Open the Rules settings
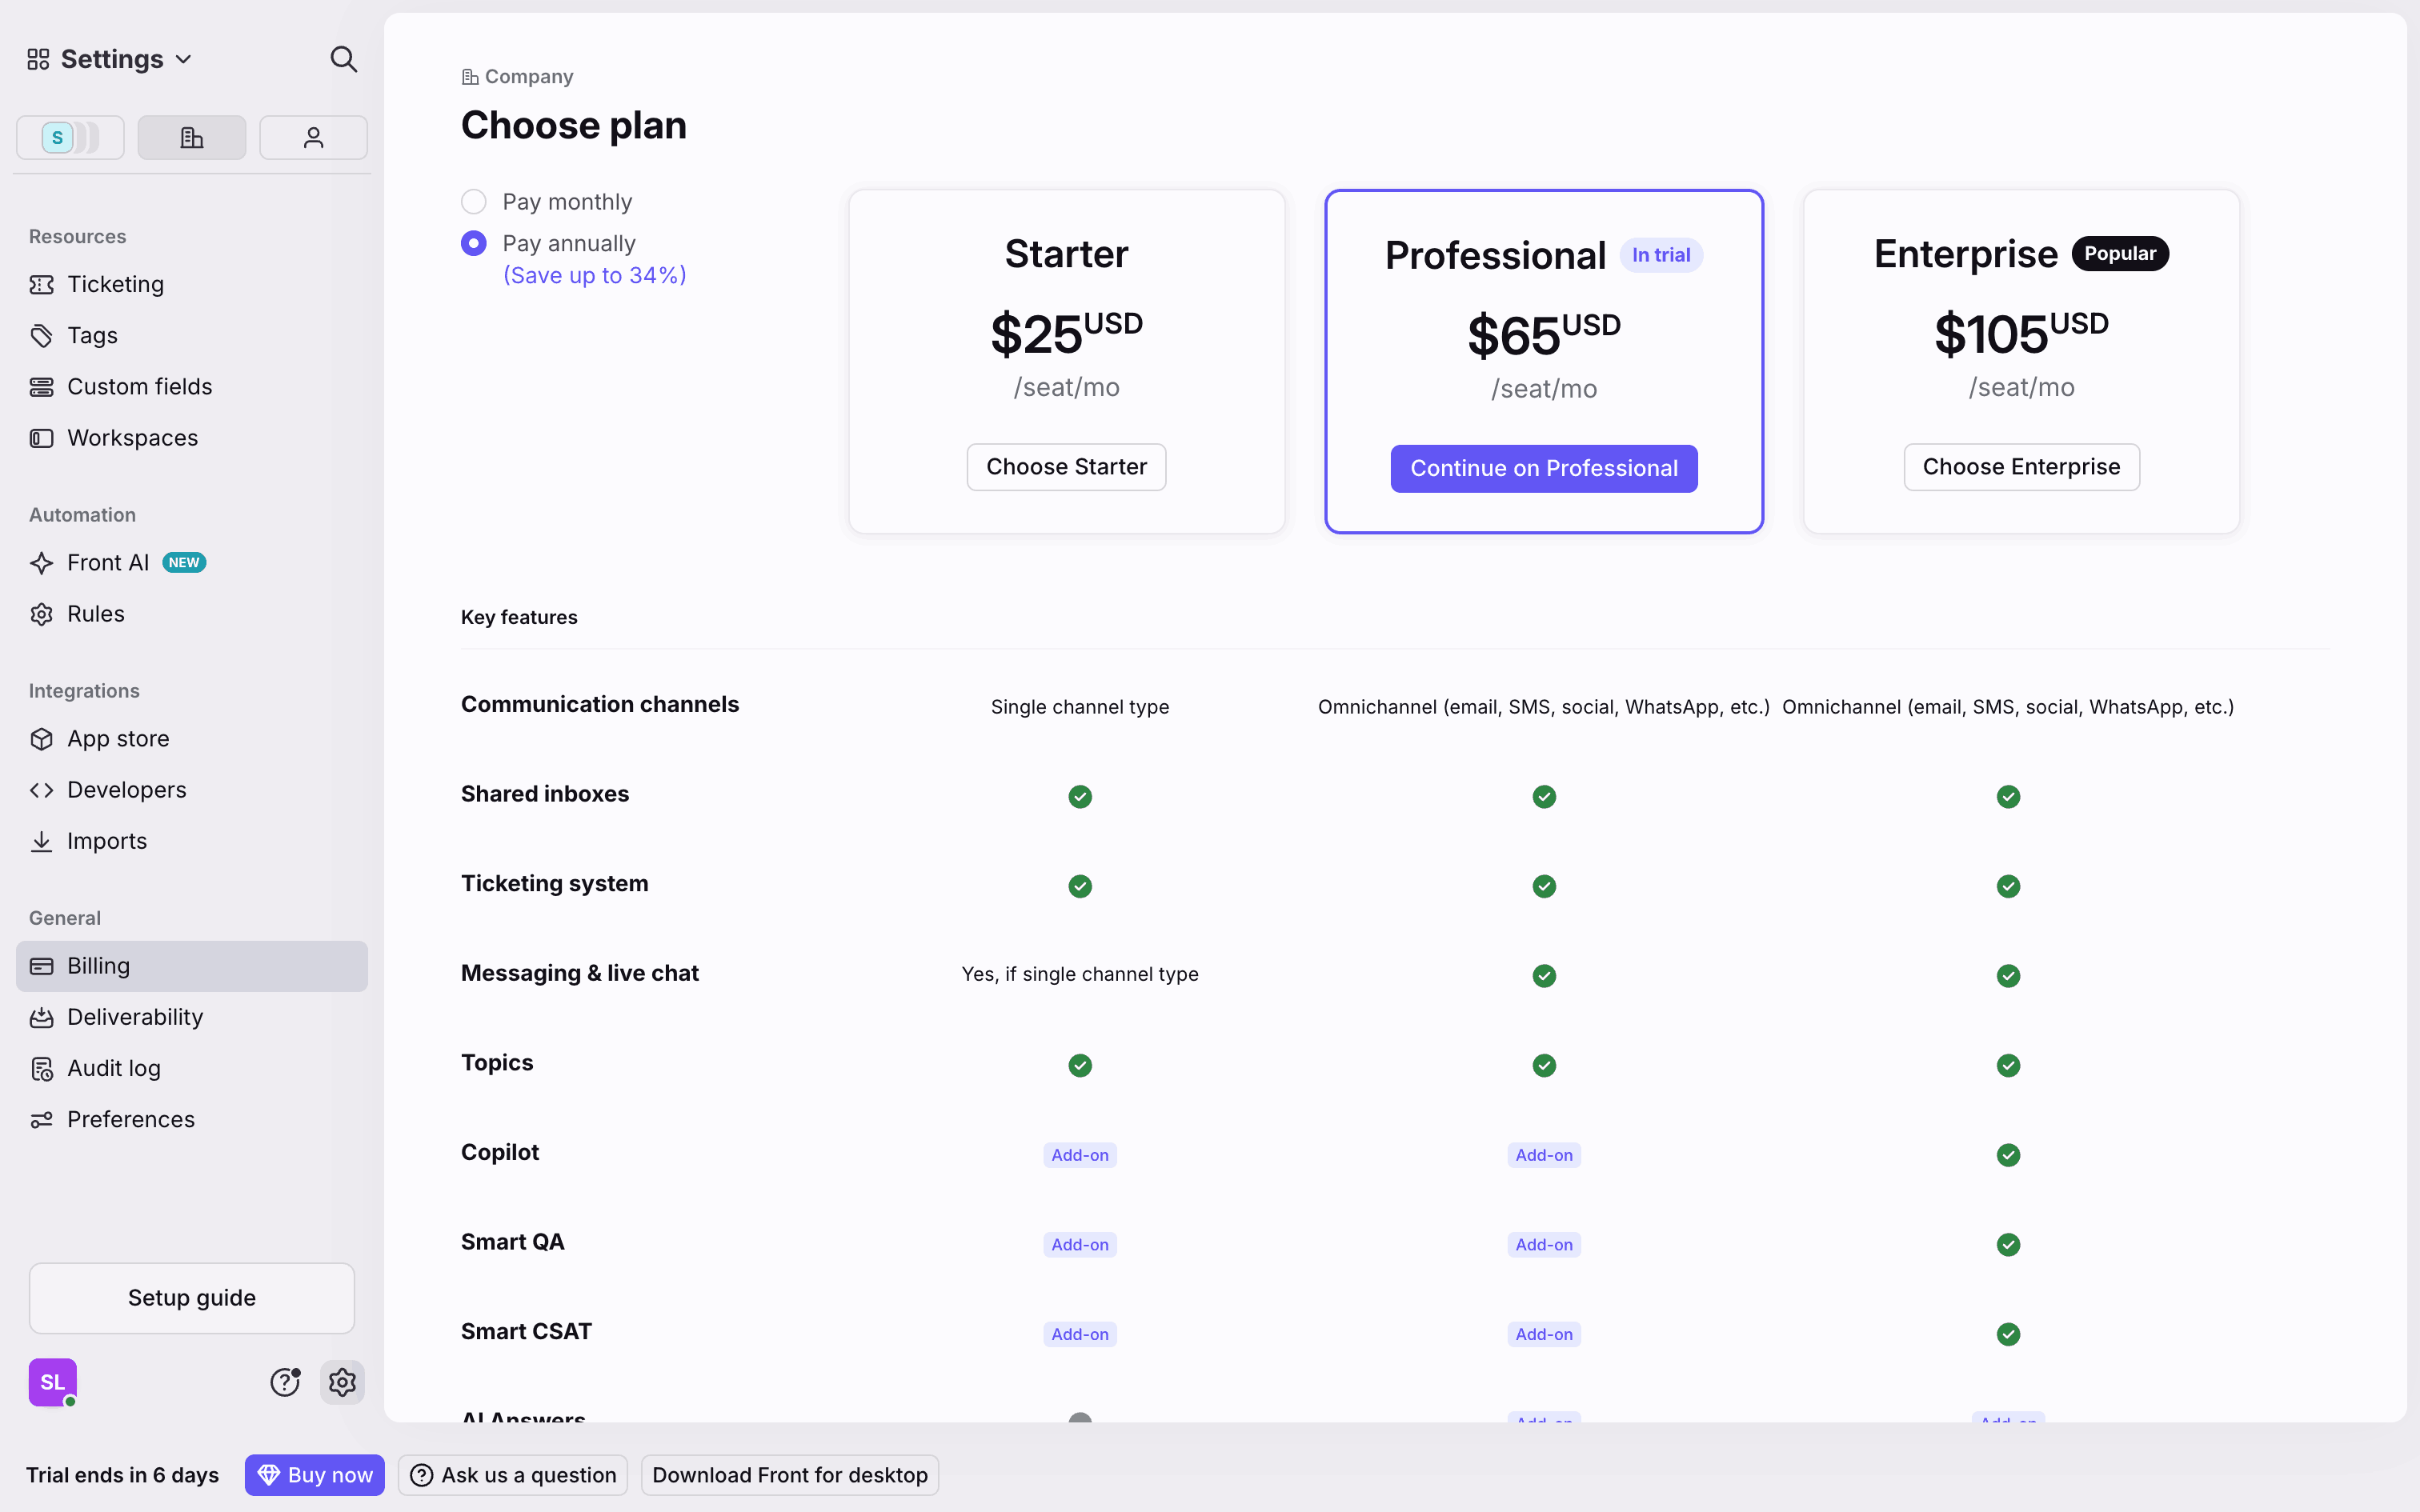The width and height of the screenshot is (2420, 1512). pos(95,613)
